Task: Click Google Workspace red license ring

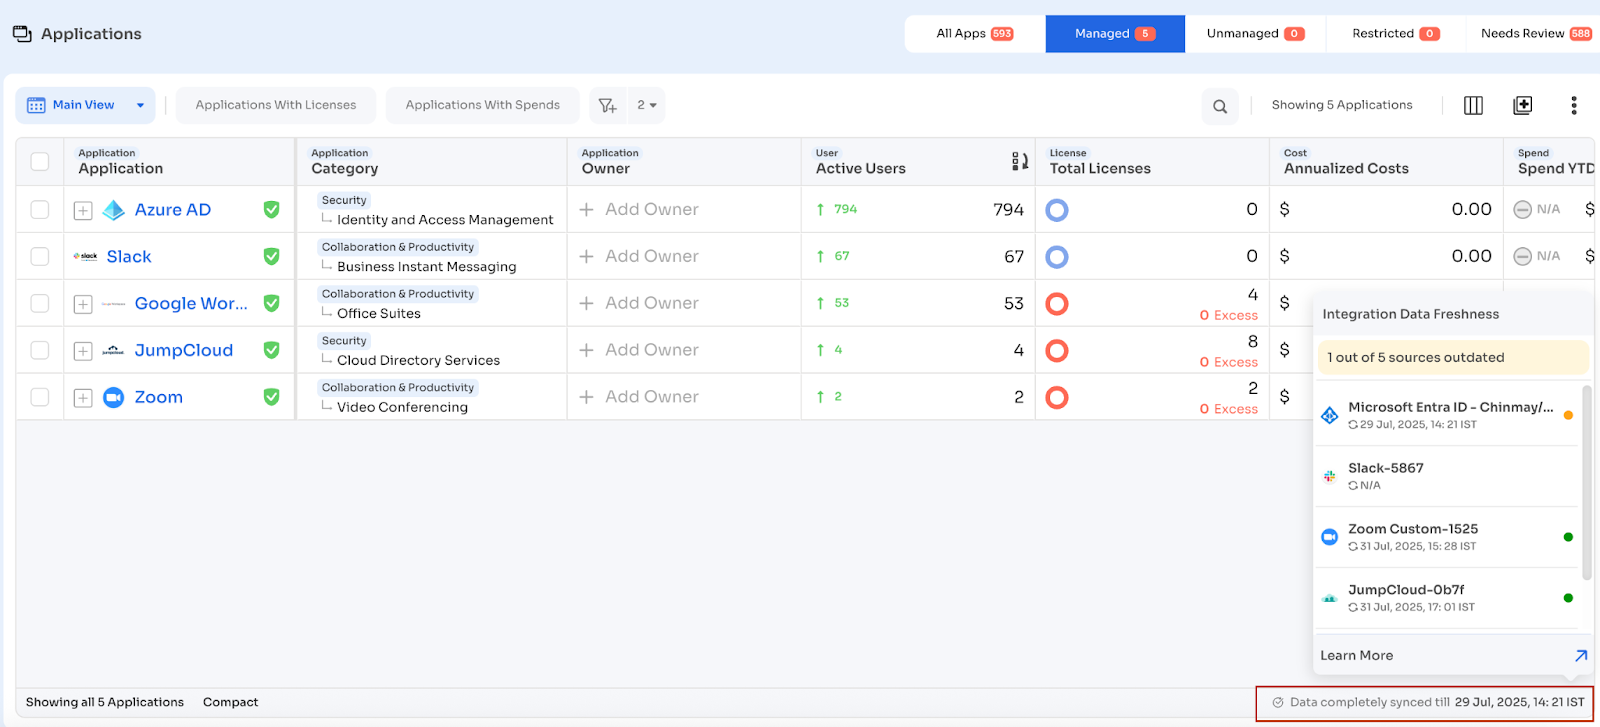Action: coord(1057,304)
